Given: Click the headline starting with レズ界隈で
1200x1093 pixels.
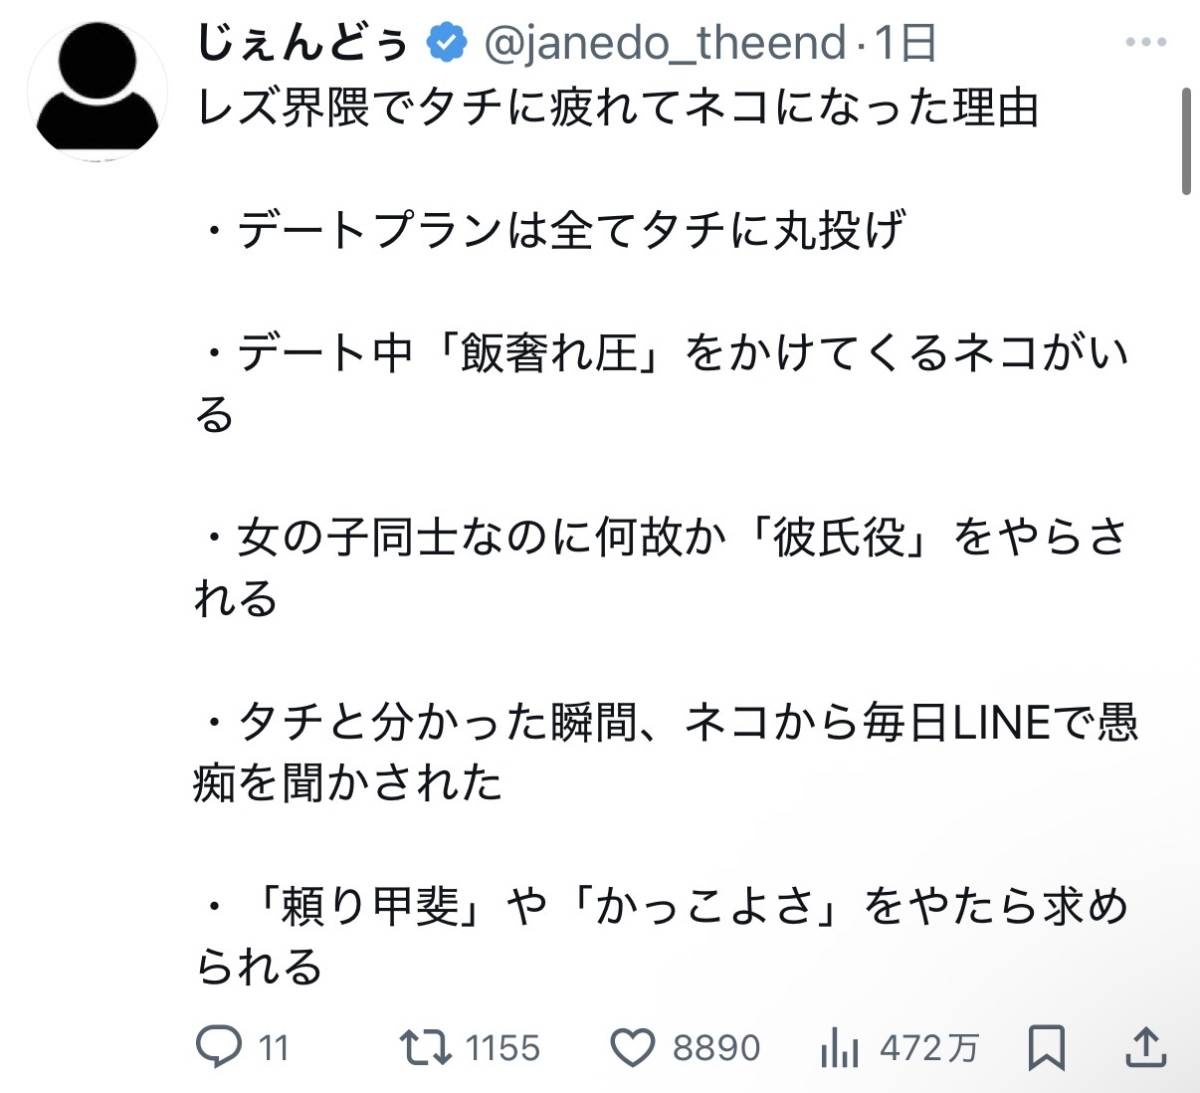Looking at the screenshot, I should [x=618, y=108].
